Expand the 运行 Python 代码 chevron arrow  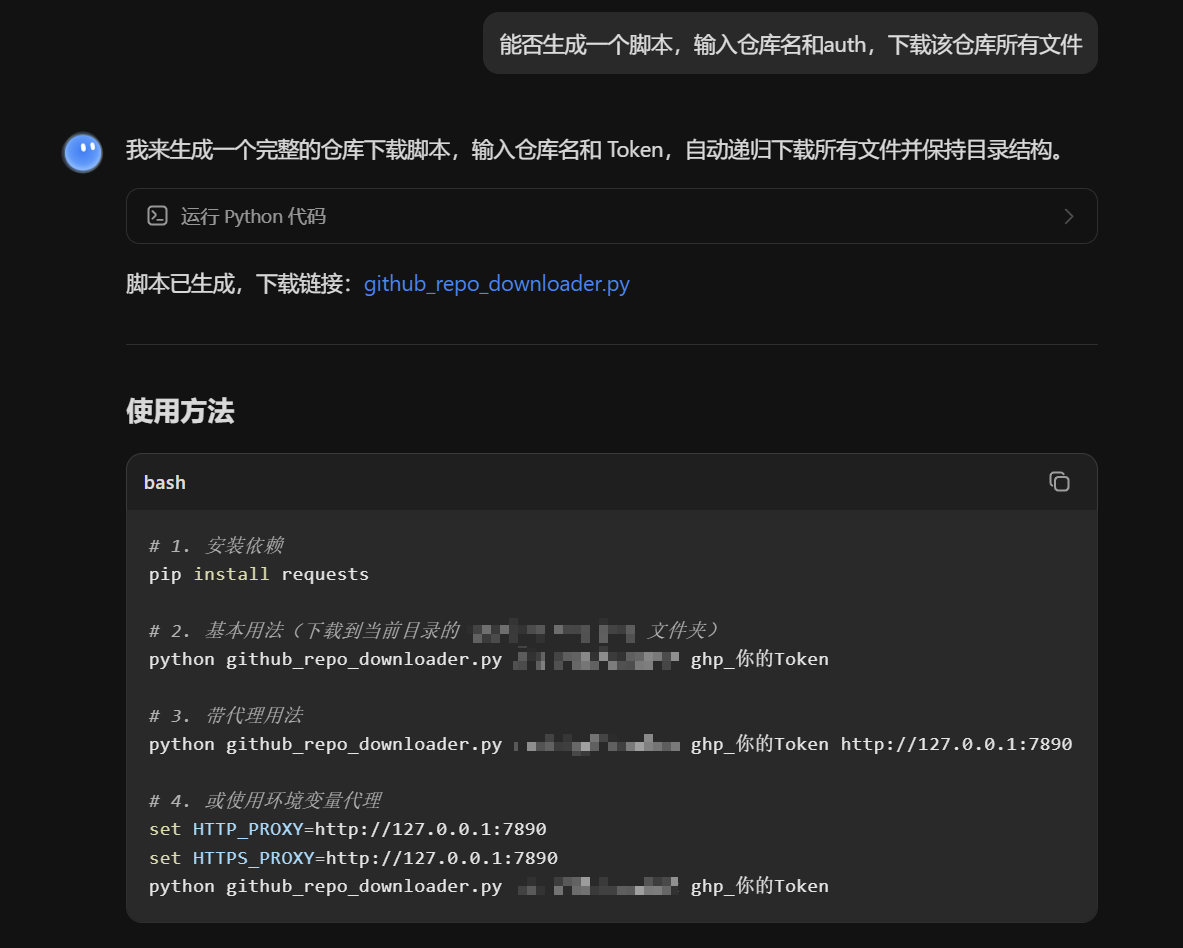pyautogui.click(x=1068, y=216)
